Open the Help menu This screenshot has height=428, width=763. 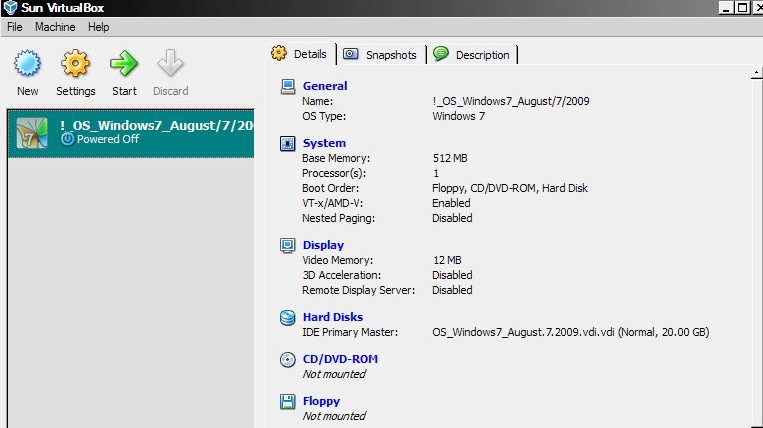(98, 27)
